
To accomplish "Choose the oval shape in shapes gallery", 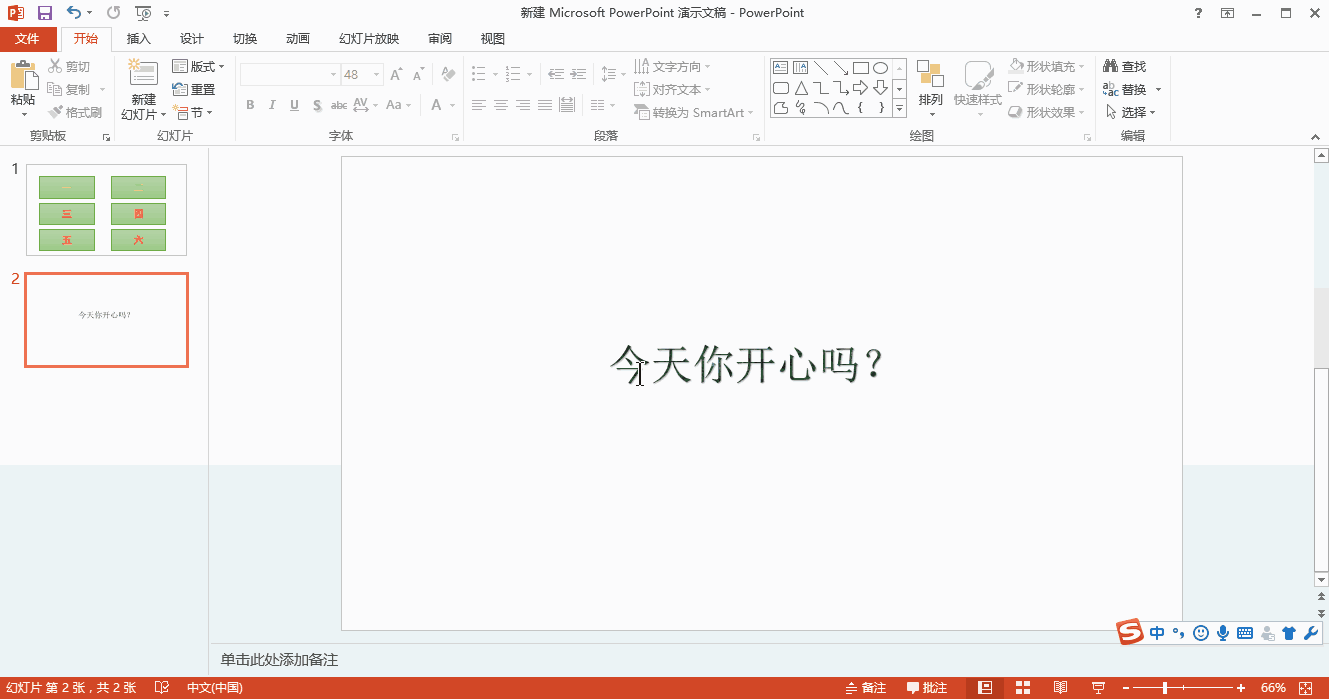I will [x=880, y=68].
